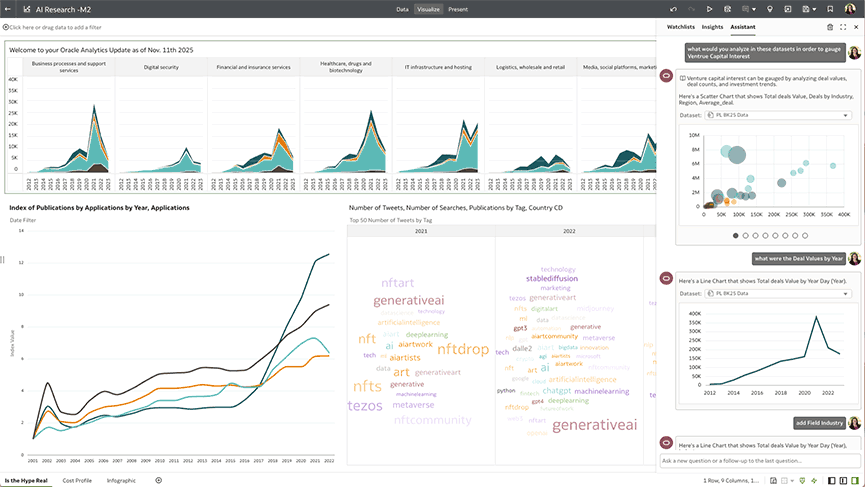This screenshot has height=487, width=865.
Task: Select the first filled pagination dot
Action: (x=736, y=236)
